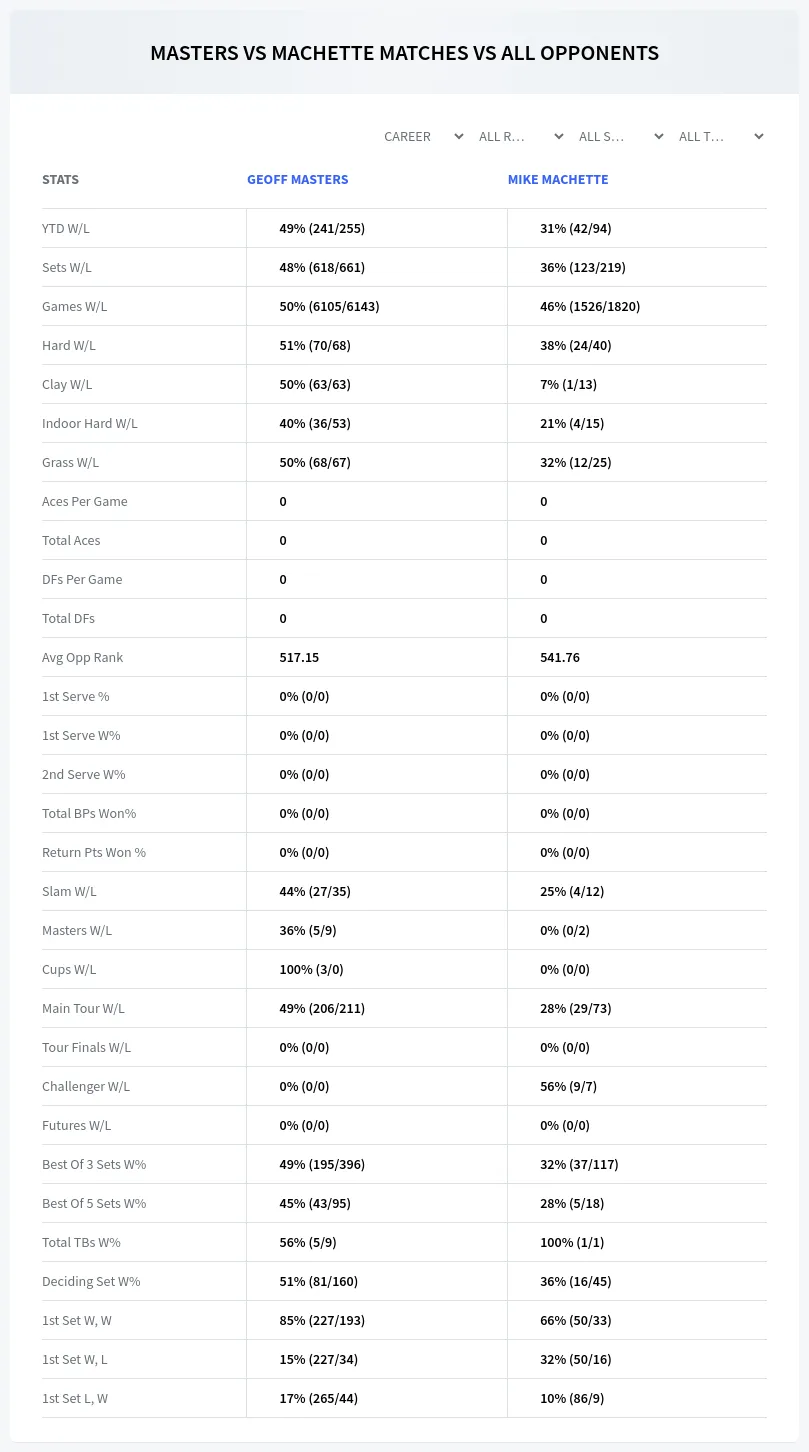Viewport: 809px width, 1452px height.
Task: Click Masters' Cups W/L value 100% (3/0)
Action: 312,969
